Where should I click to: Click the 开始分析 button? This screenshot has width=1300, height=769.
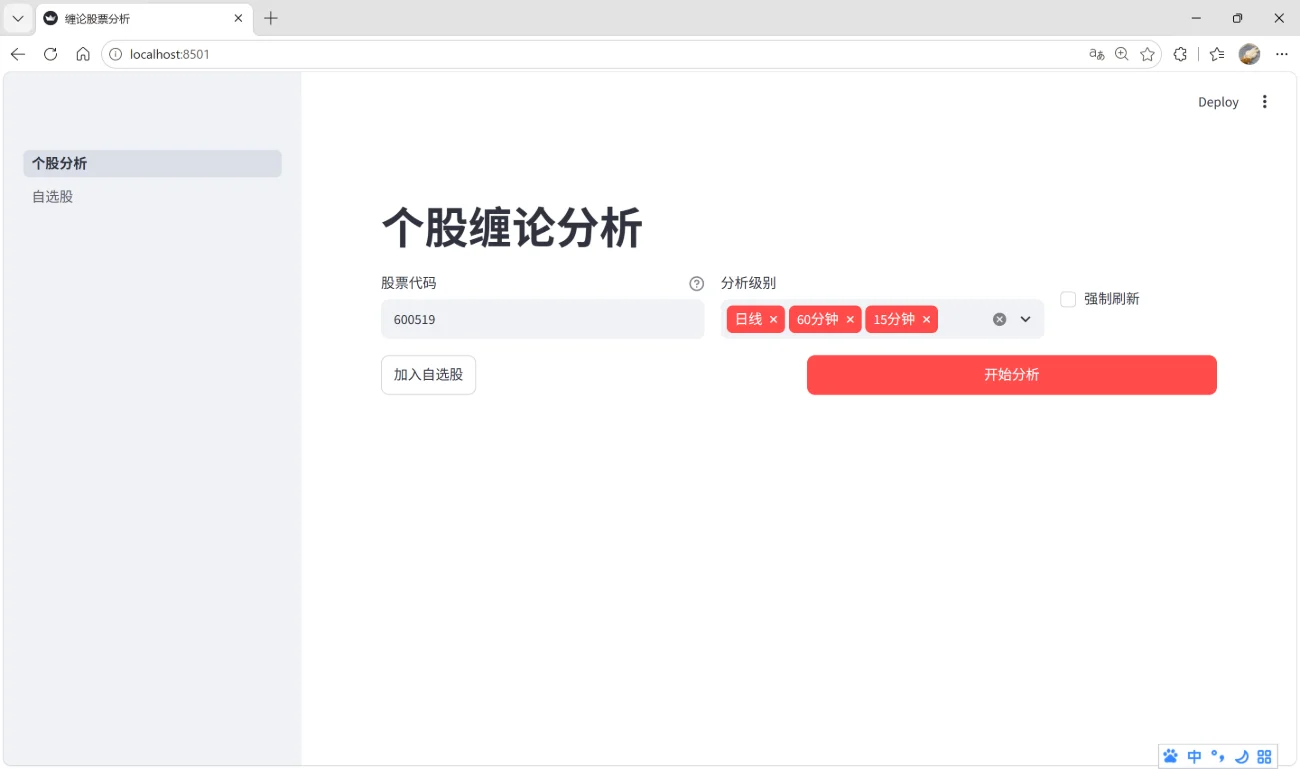click(x=1012, y=375)
